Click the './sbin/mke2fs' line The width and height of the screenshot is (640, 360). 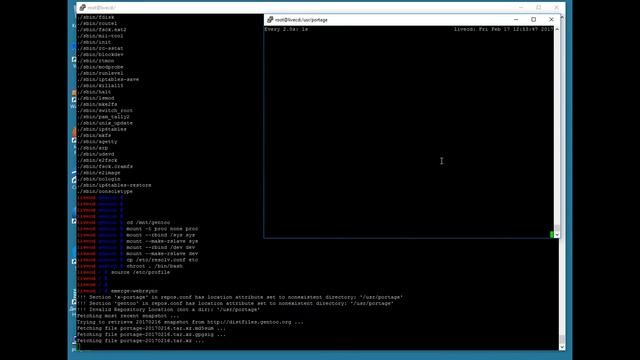coord(97,104)
